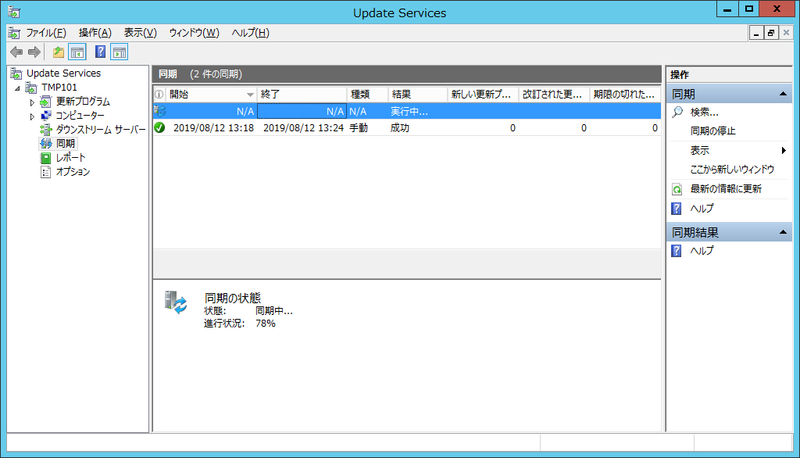Sort by the 期限の切れた... column header
Image resolution: width=800 pixels, height=458 pixels.
tap(626, 94)
